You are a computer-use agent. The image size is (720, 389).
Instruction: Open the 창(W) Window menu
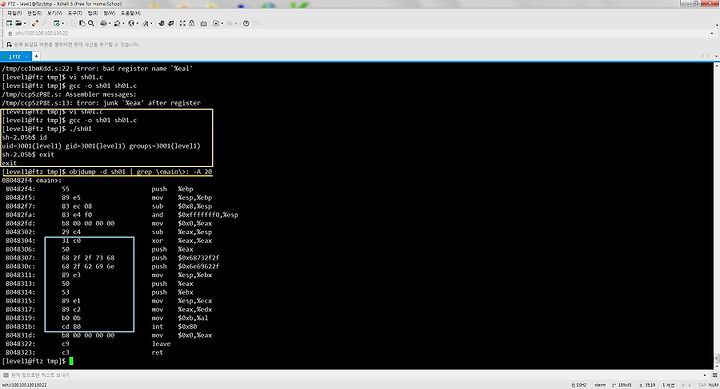tap(109, 13)
